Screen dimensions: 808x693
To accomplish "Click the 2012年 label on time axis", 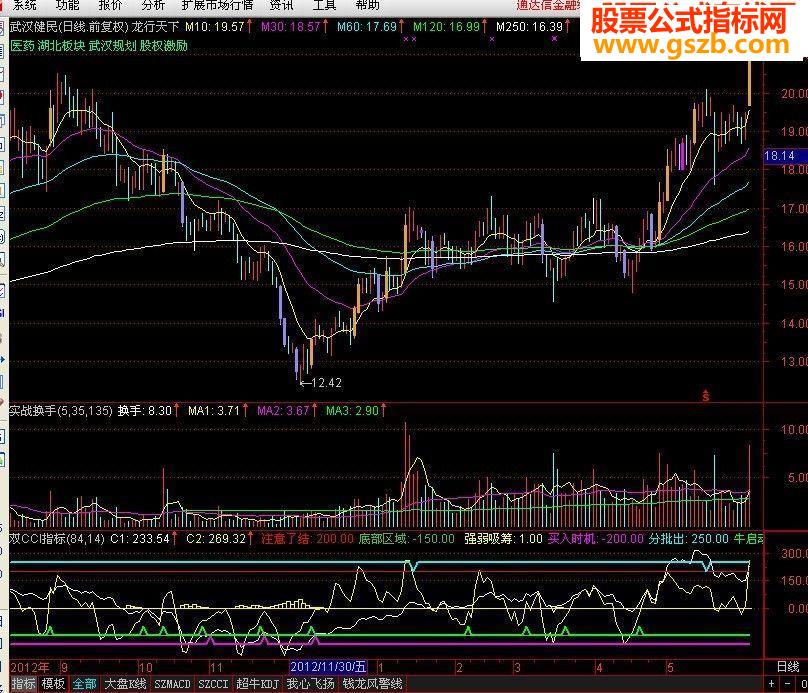I will coord(30,667).
